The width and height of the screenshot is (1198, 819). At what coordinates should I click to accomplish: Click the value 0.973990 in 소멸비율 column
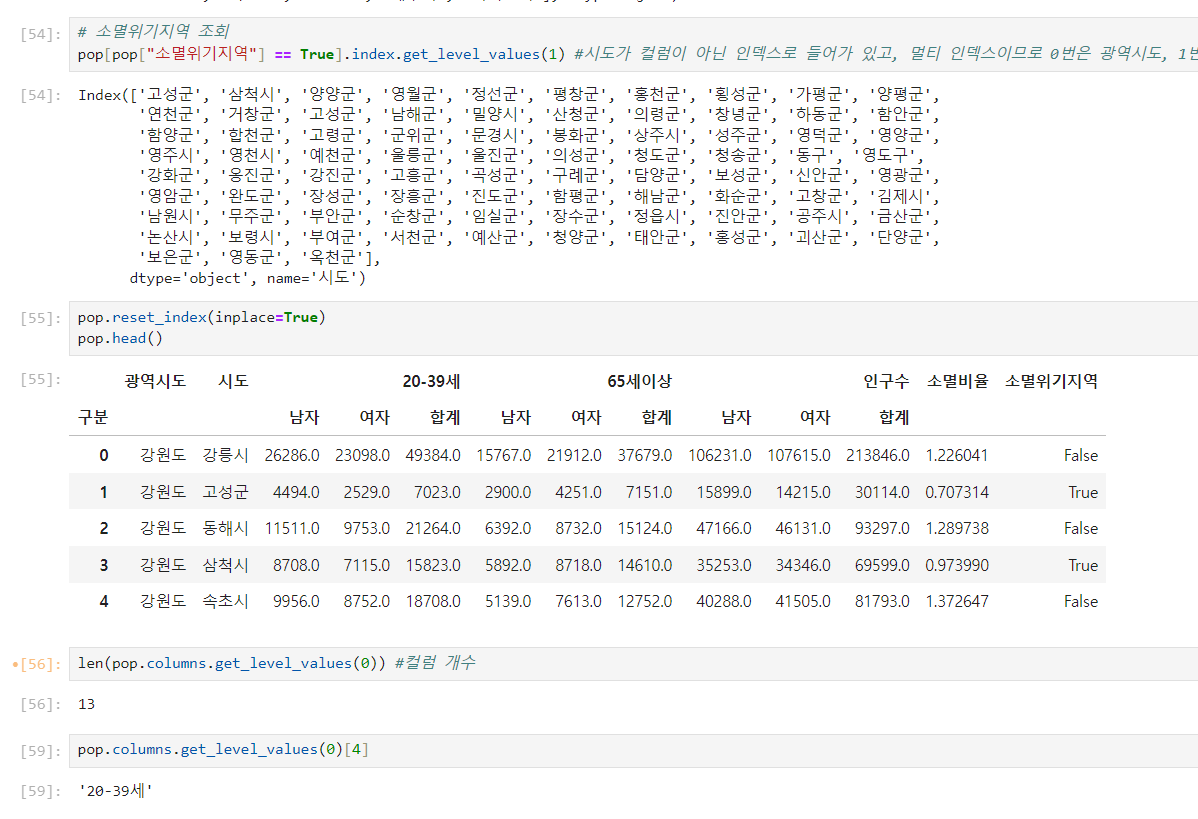click(x=957, y=565)
